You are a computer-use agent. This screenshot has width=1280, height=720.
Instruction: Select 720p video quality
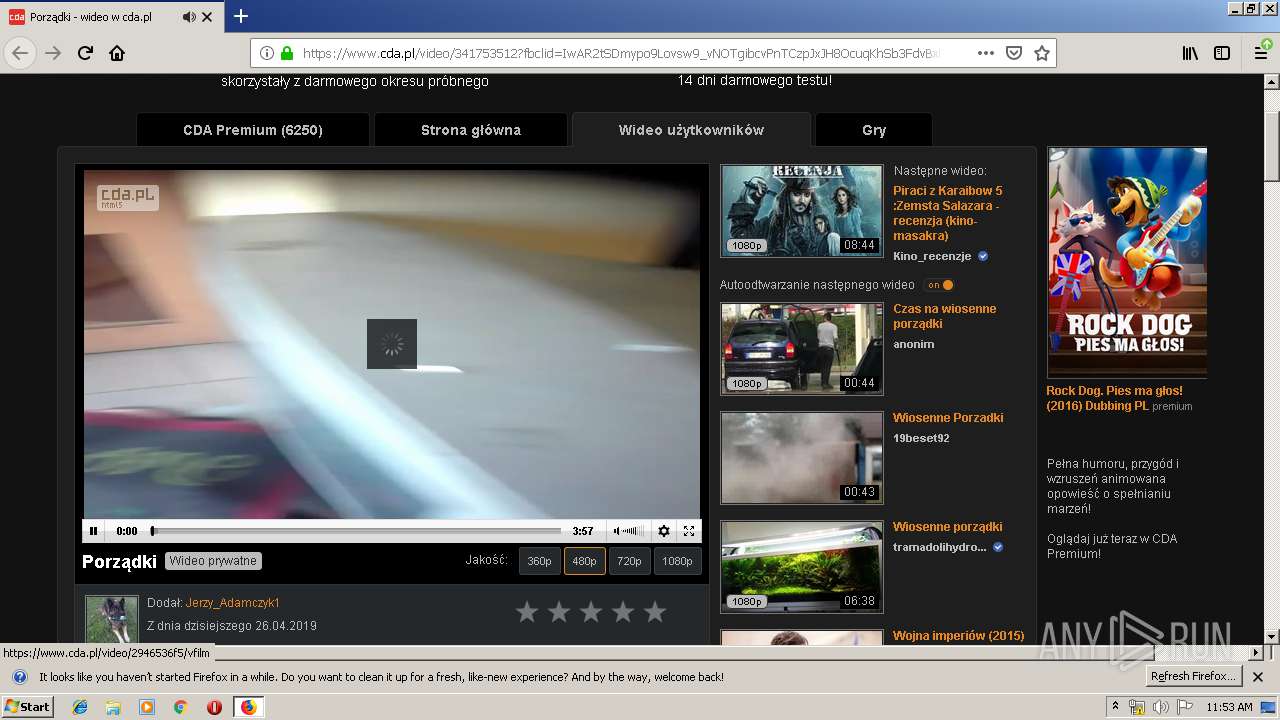point(629,561)
